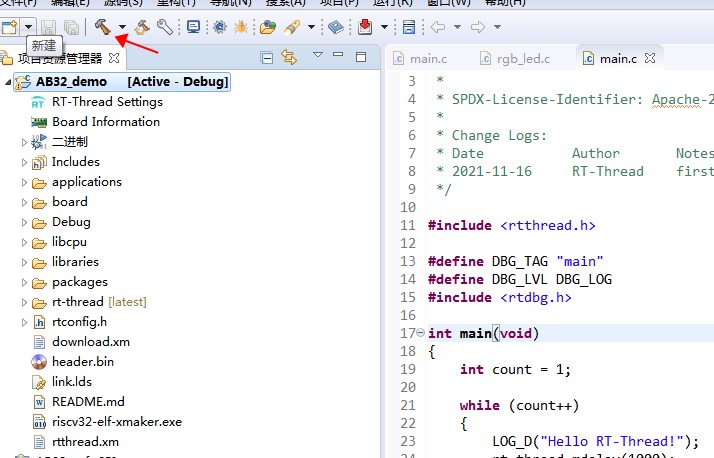Expand the Includes node

[24, 163]
